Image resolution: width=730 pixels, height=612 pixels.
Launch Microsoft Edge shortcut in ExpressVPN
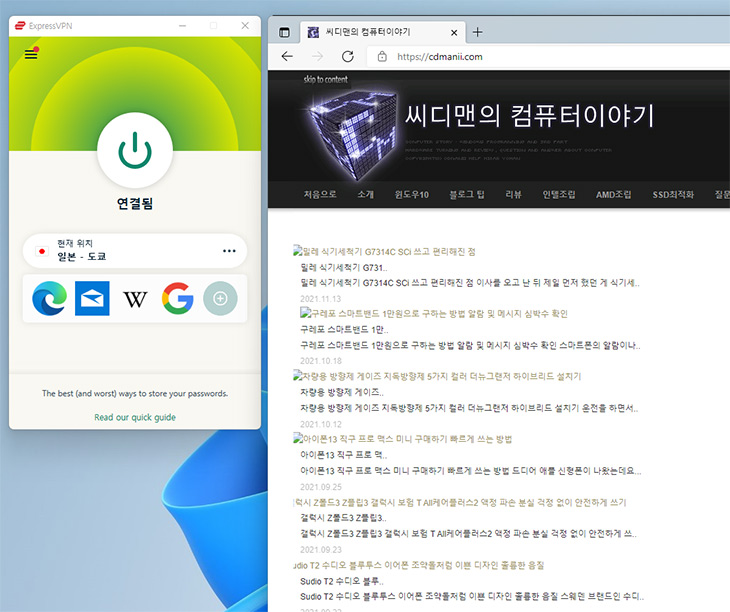click(49, 298)
